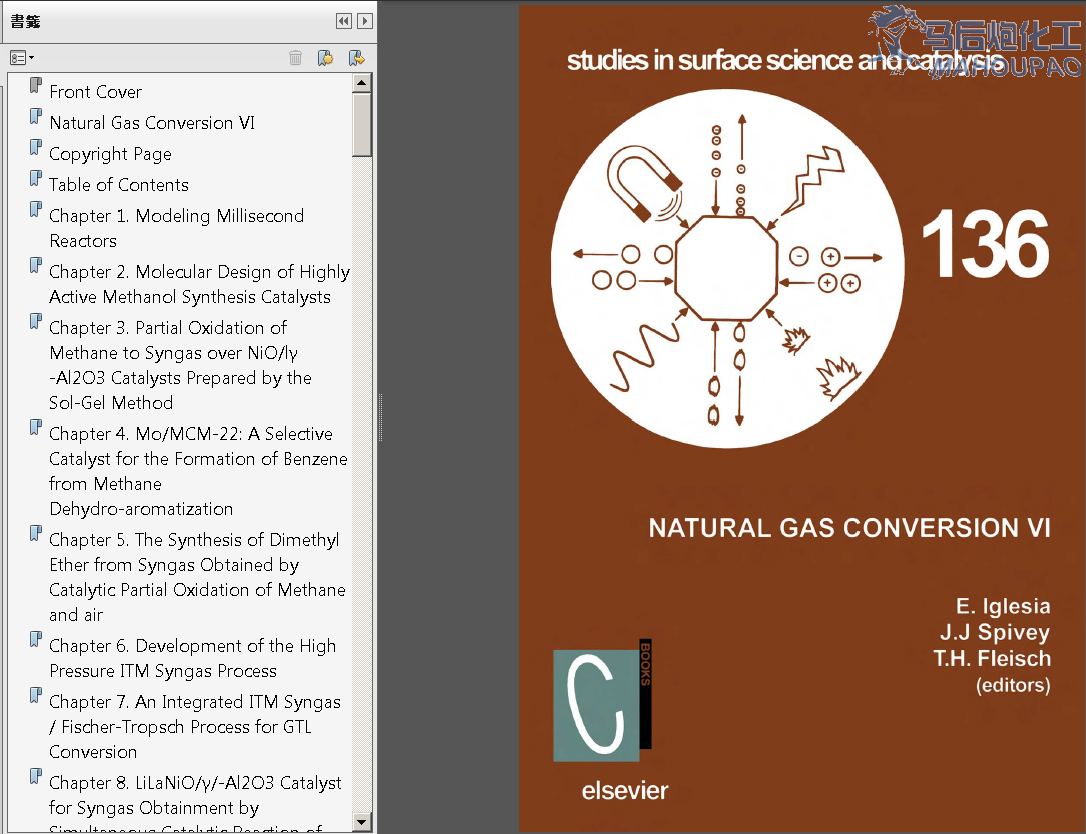Click the bookmark icon beside Front Cover
Image resolution: width=1086 pixels, height=834 pixels.
36,85
